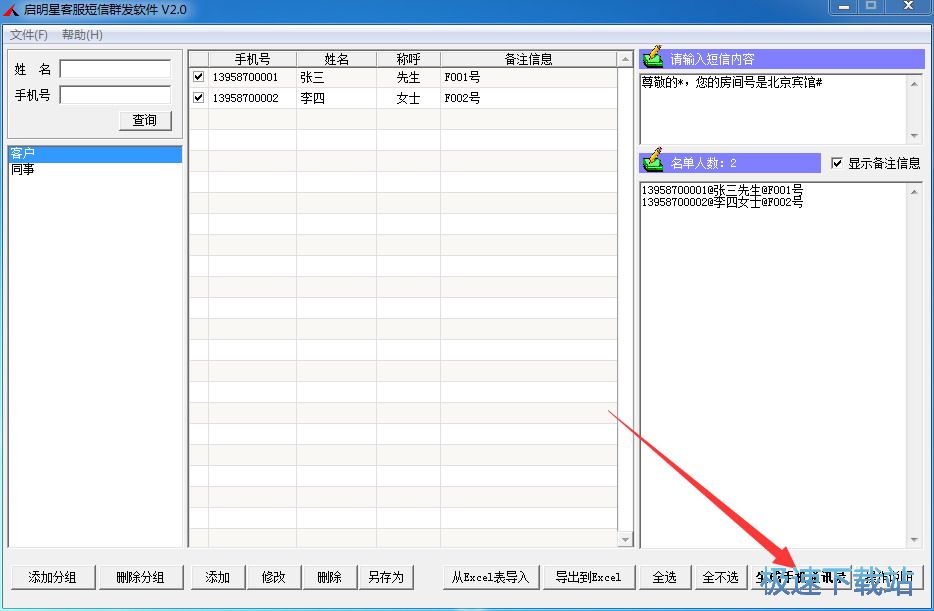Image resolution: width=934 pixels, height=611 pixels.
Task: Click the 添加分组 button
Action: (x=52, y=577)
